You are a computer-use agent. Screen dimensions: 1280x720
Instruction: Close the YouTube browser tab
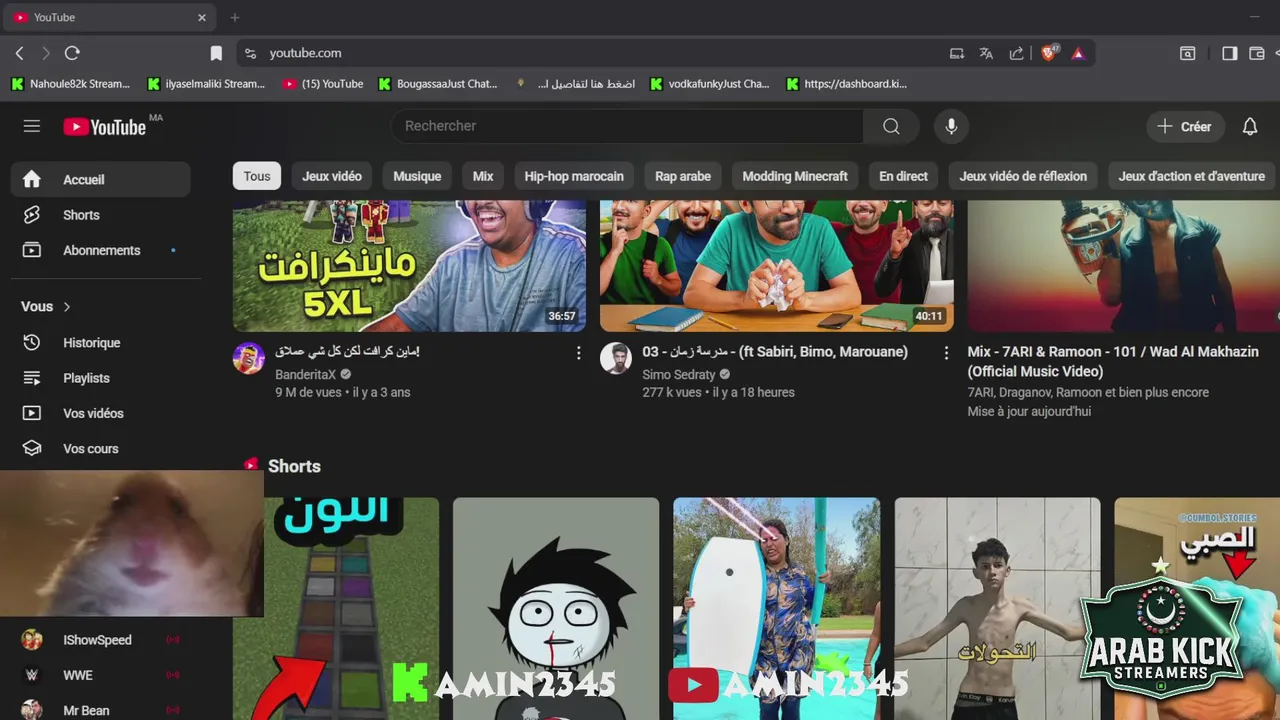[x=202, y=17]
